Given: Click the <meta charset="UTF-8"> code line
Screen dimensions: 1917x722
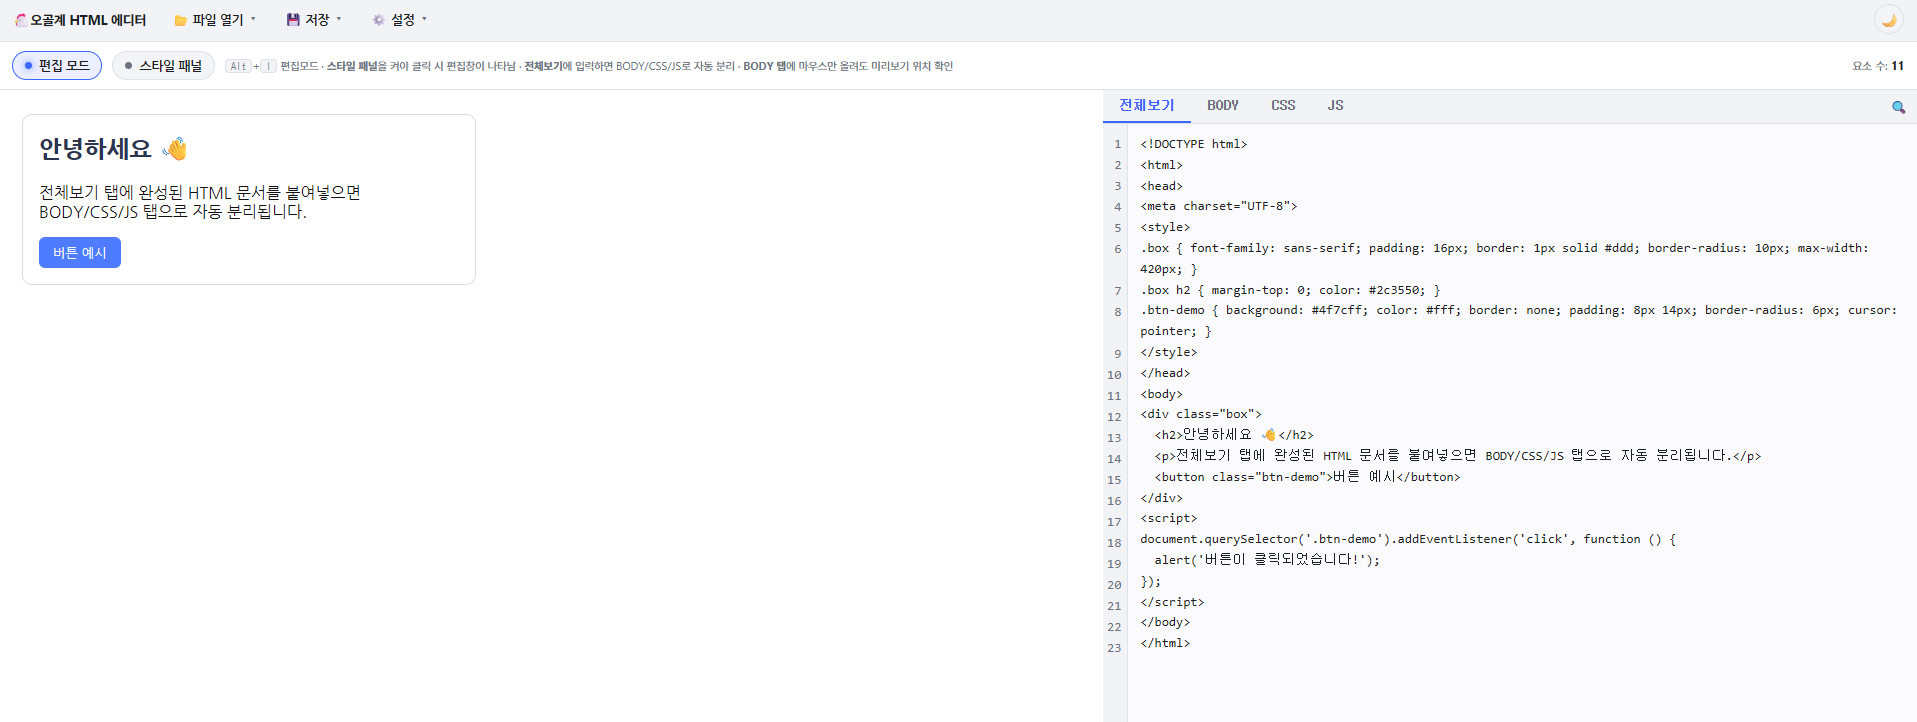Looking at the screenshot, I should tap(1218, 206).
